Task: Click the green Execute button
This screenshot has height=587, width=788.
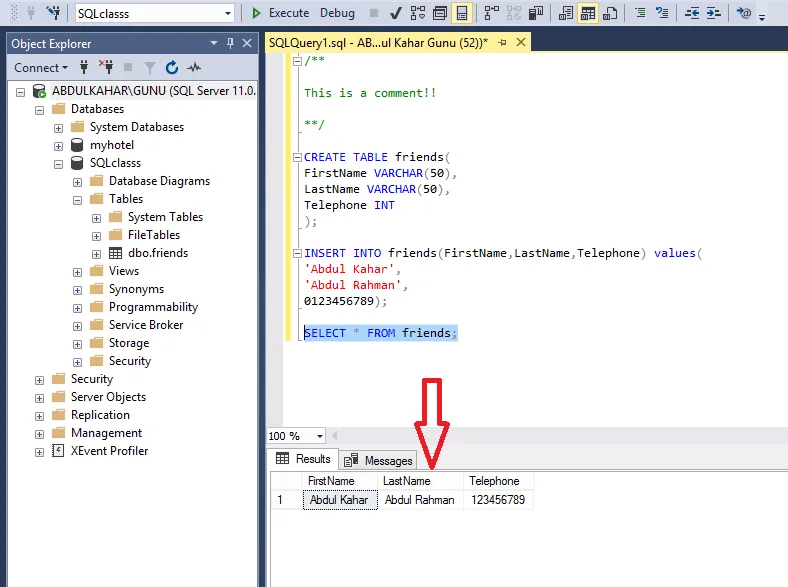Action: click(x=280, y=13)
